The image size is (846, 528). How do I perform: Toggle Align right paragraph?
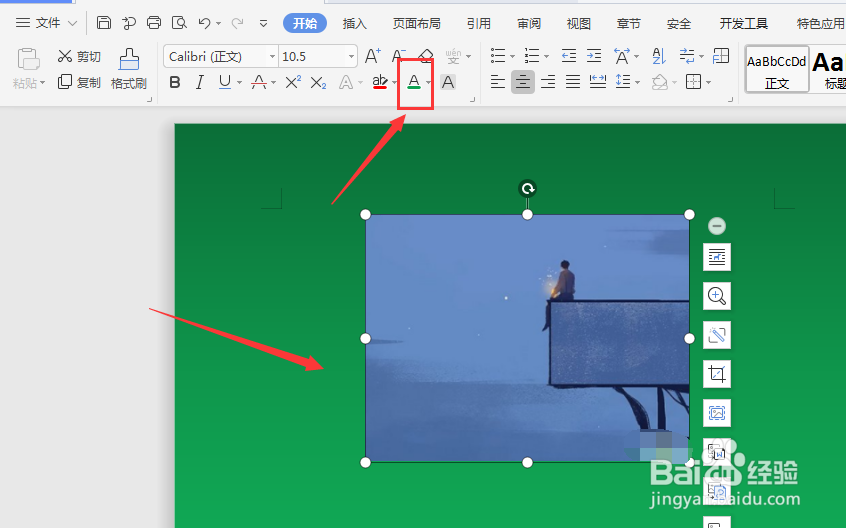(x=548, y=82)
